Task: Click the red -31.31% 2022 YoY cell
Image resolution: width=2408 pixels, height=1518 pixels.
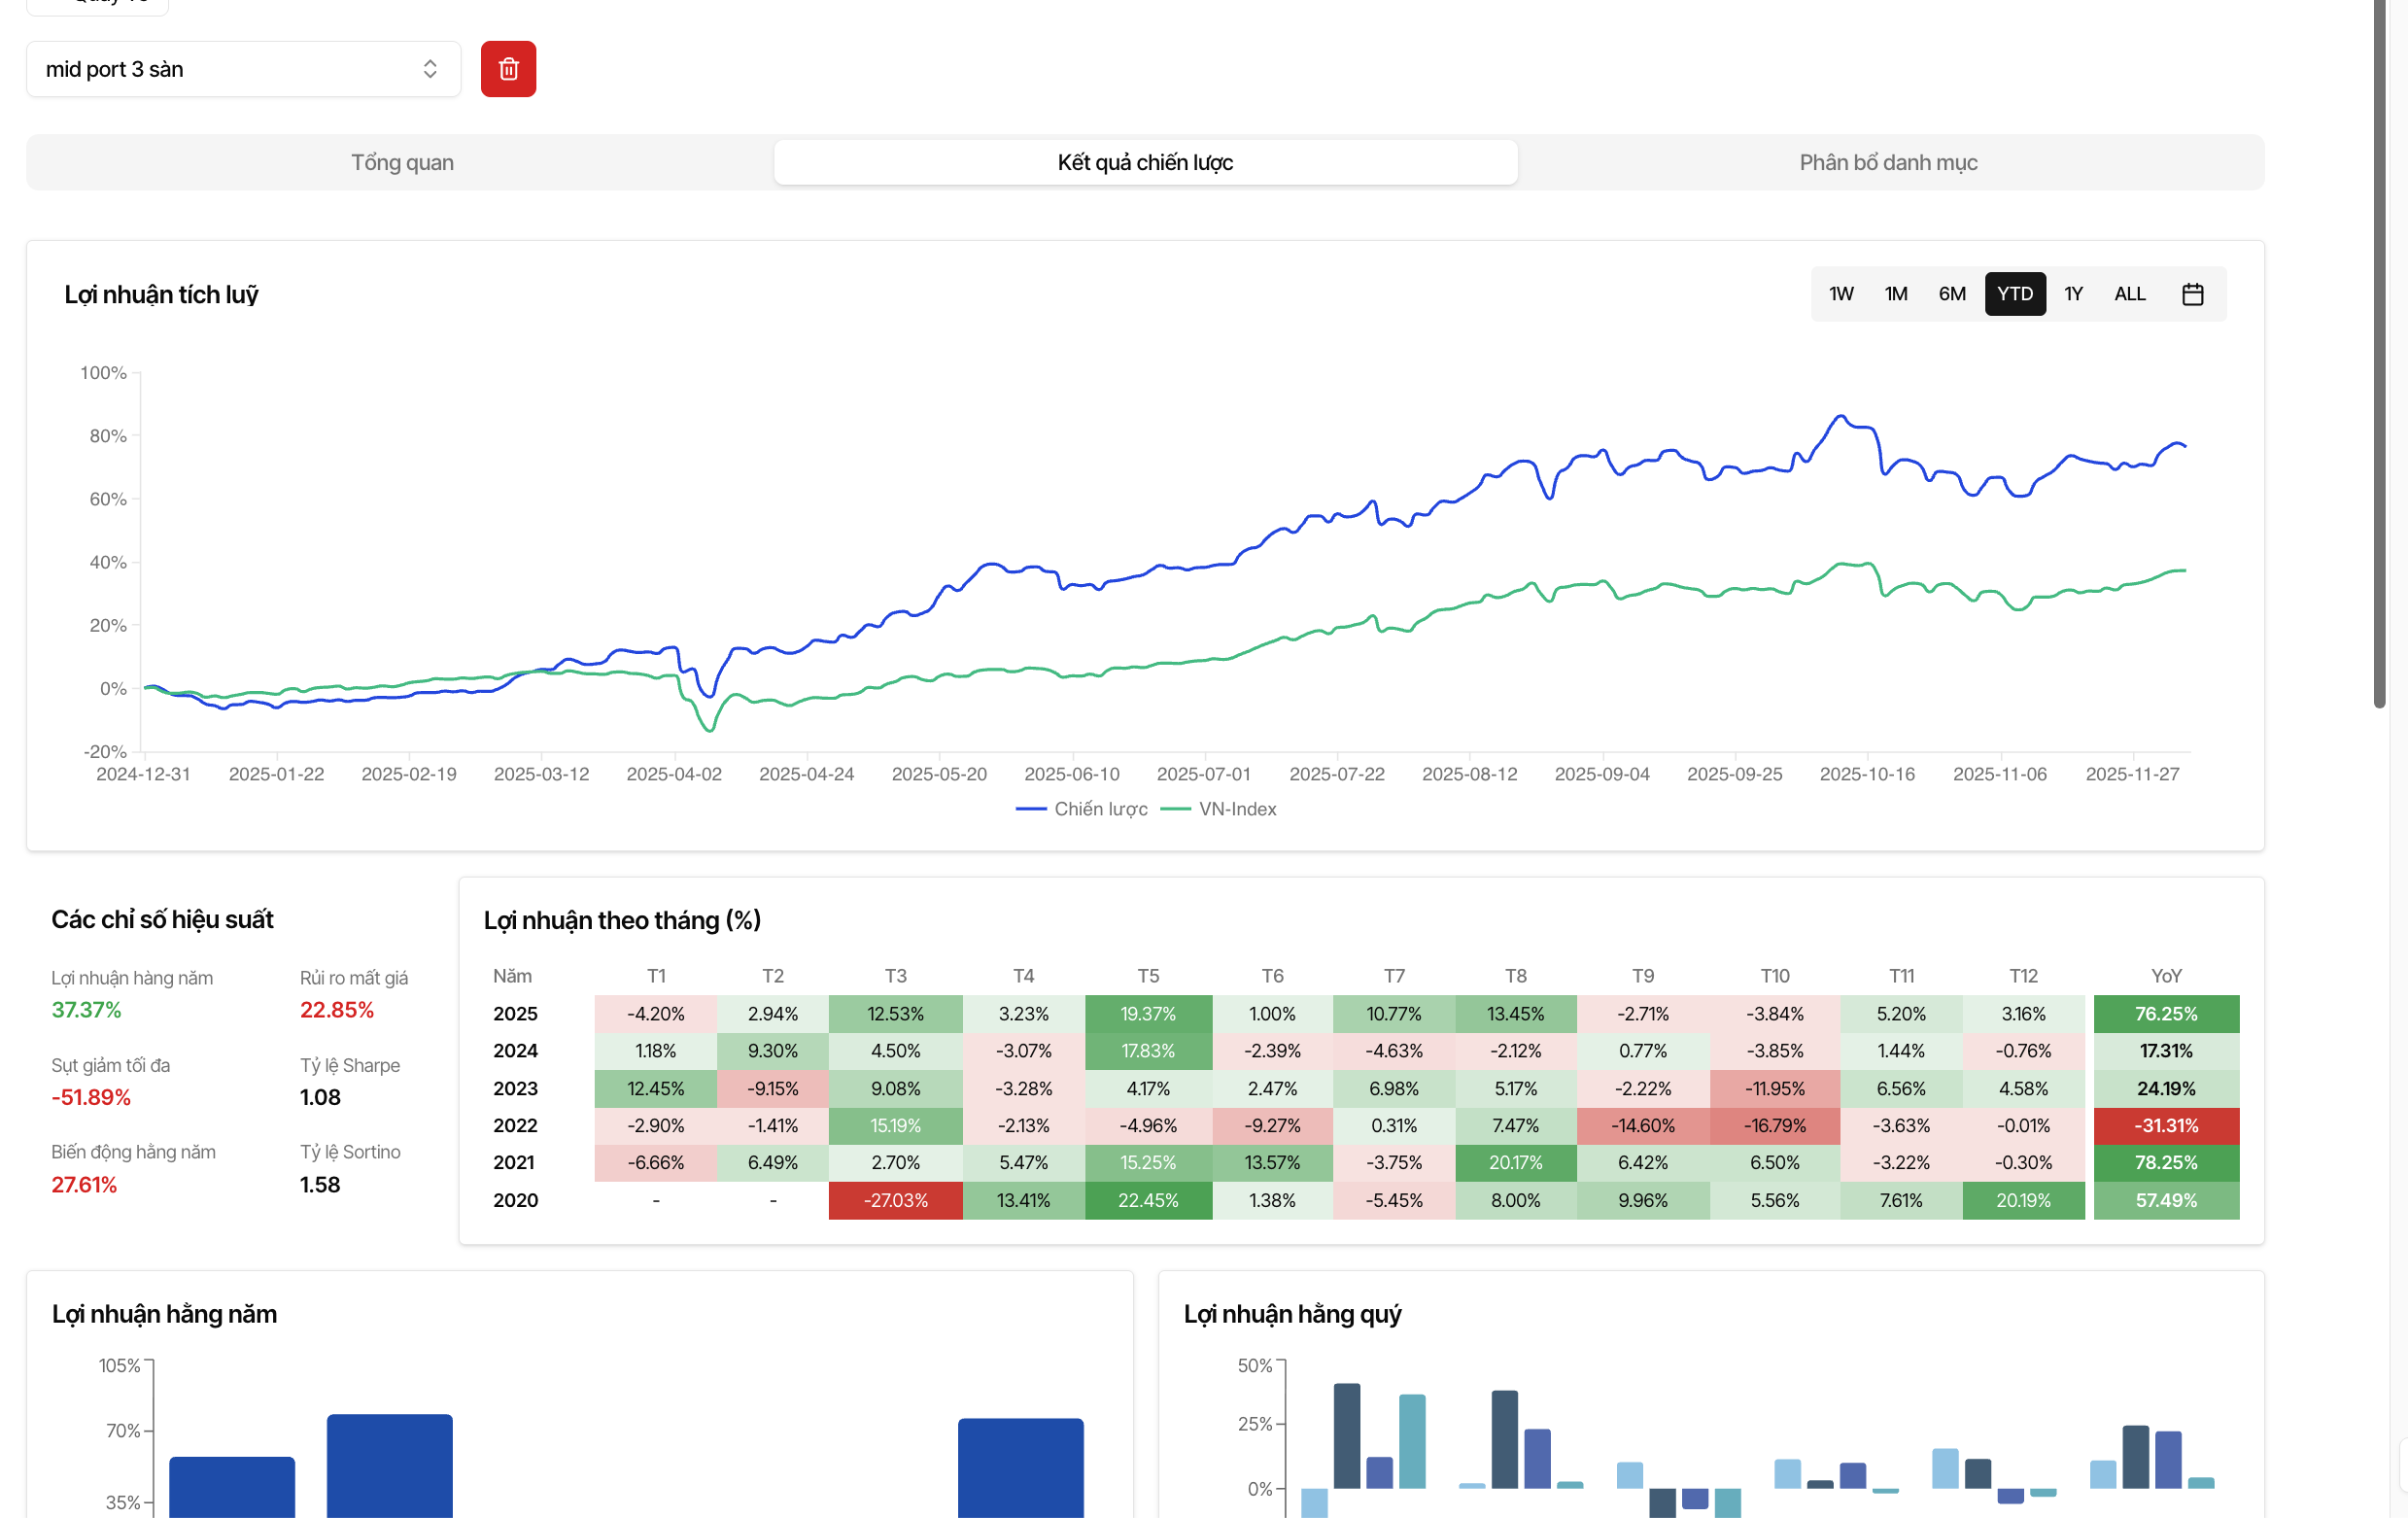Action: pyautogui.click(x=2165, y=1125)
